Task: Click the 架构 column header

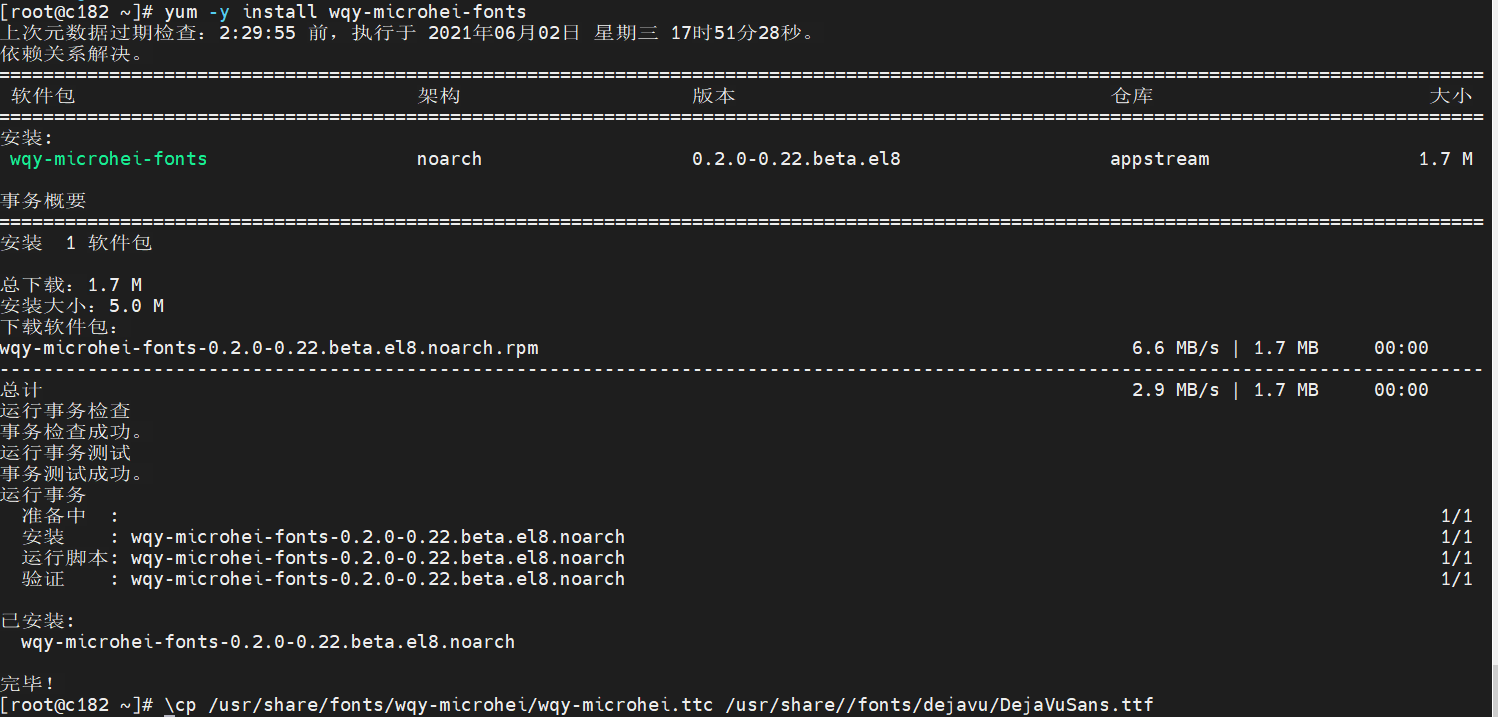Action: click(x=438, y=96)
